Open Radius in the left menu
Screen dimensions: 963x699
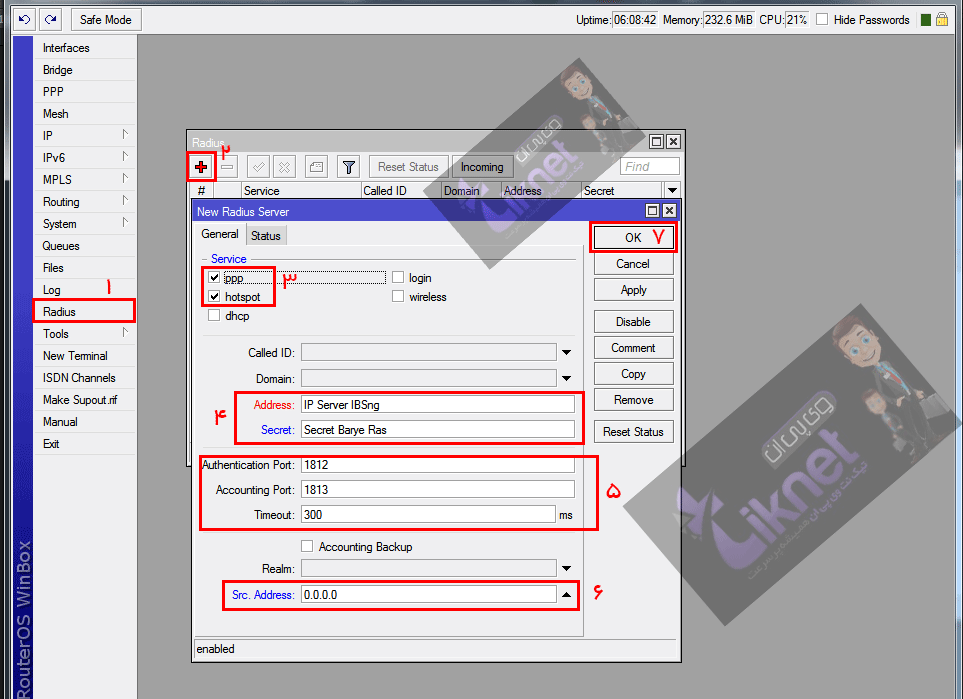click(60, 312)
